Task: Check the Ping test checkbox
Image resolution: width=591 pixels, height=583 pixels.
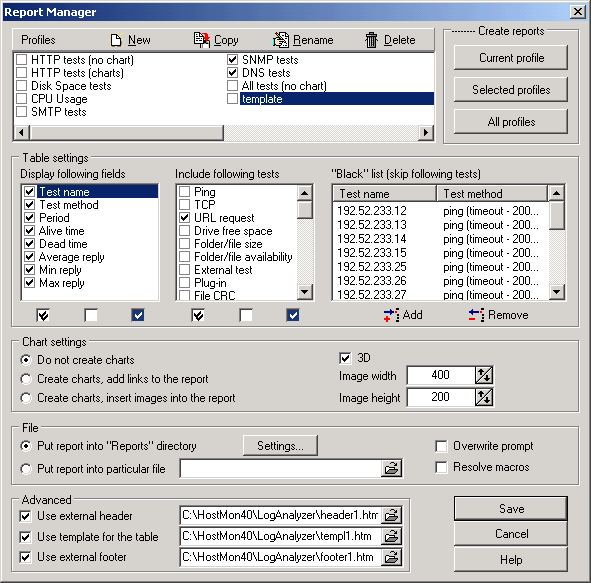Action: 184,191
